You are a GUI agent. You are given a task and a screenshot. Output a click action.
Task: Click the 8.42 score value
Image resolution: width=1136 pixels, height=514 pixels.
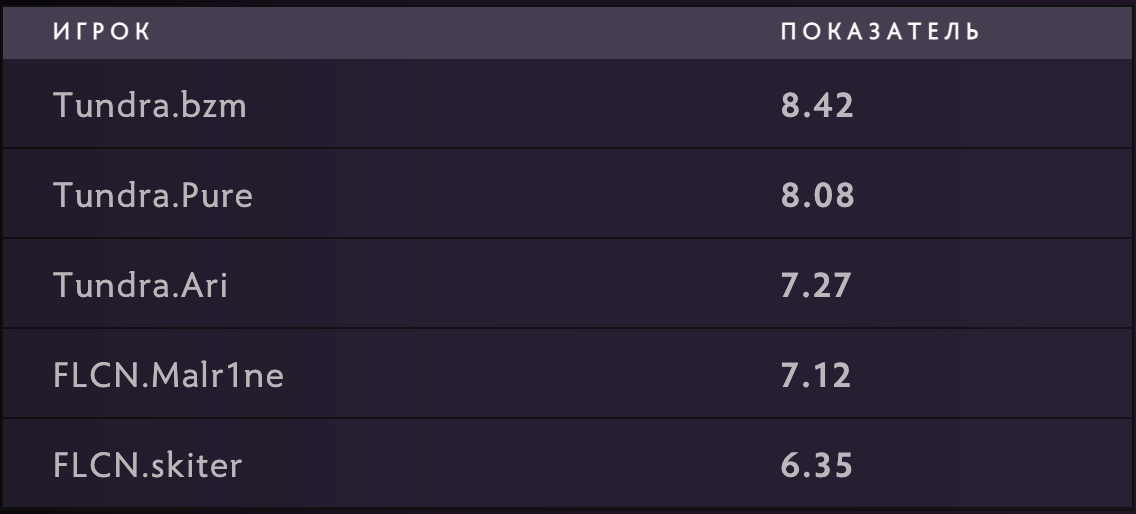(x=817, y=105)
